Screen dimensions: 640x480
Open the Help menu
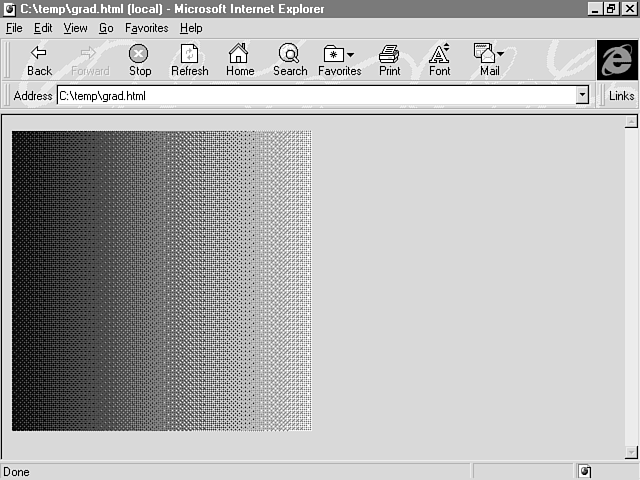[190, 28]
